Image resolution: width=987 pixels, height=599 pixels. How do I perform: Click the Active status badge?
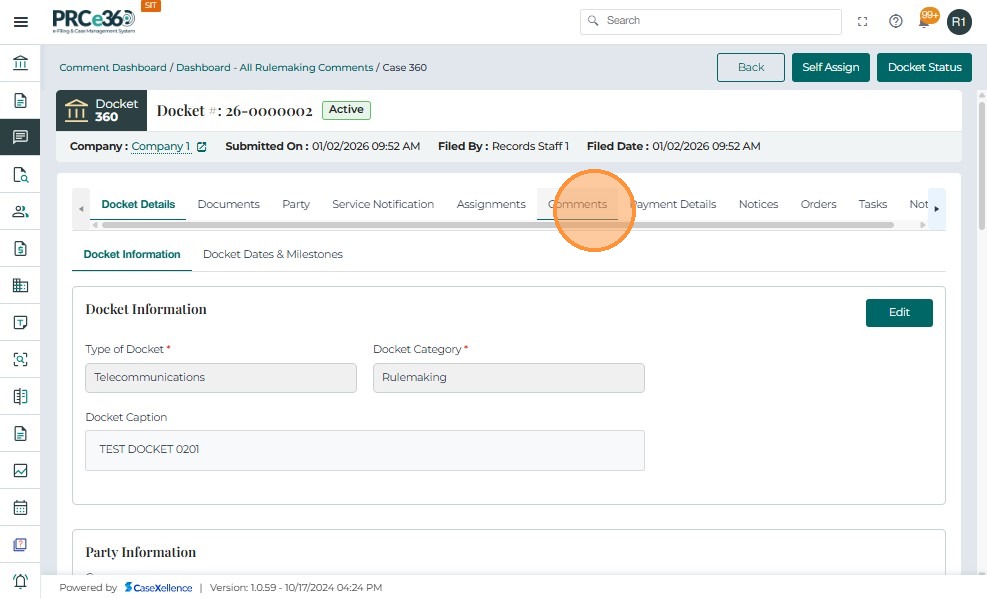(346, 110)
